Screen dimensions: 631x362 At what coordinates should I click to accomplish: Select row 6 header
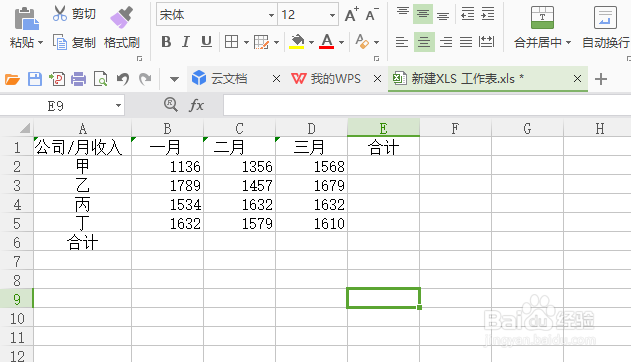tap(16, 243)
